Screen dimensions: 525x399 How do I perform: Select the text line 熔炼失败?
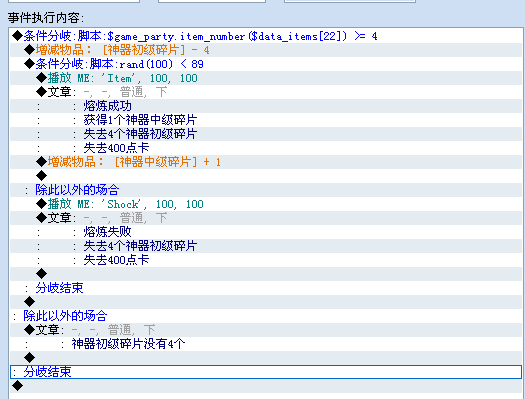[x=266, y=232]
